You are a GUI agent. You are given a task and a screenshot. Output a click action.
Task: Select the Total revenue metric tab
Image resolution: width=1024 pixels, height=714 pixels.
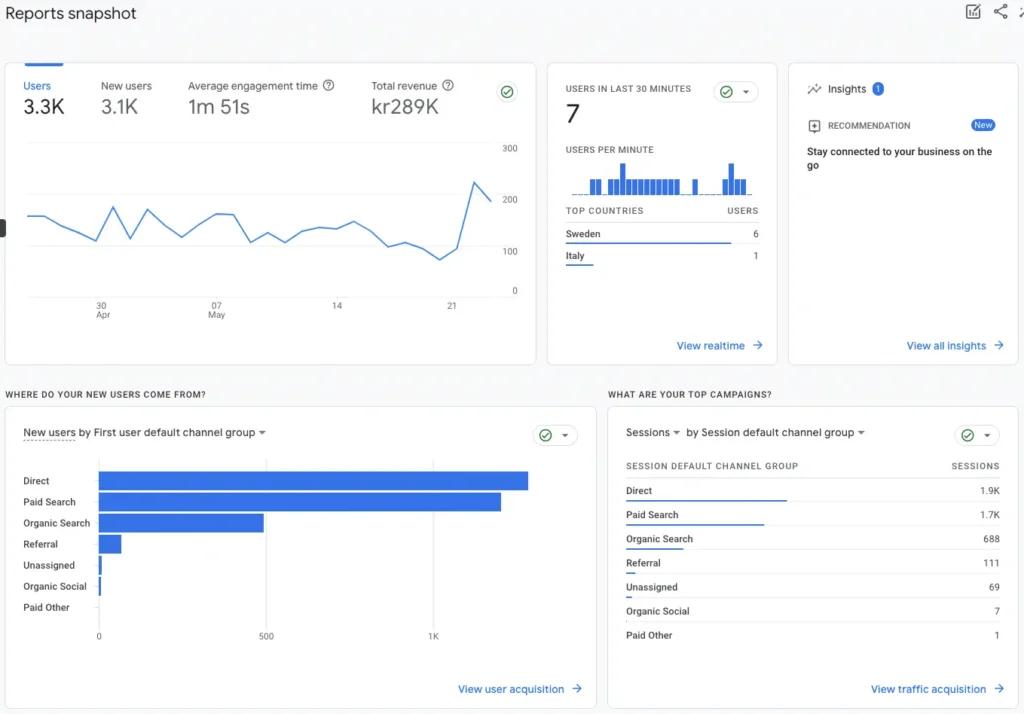[x=412, y=98]
